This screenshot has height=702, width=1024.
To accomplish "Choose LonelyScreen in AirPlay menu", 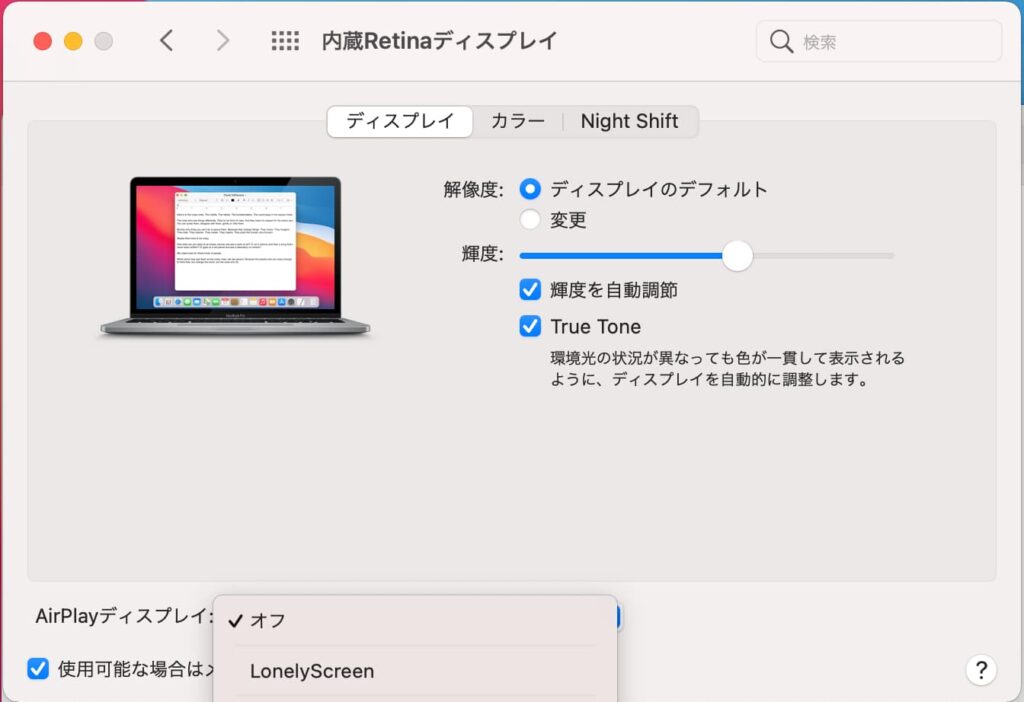I will click(415, 671).
